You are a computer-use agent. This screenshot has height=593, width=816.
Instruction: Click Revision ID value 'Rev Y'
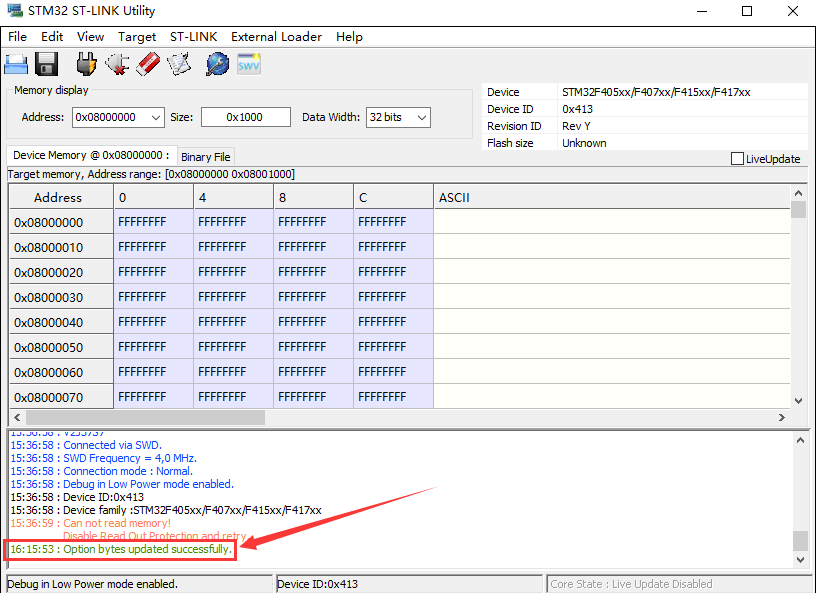576,126
